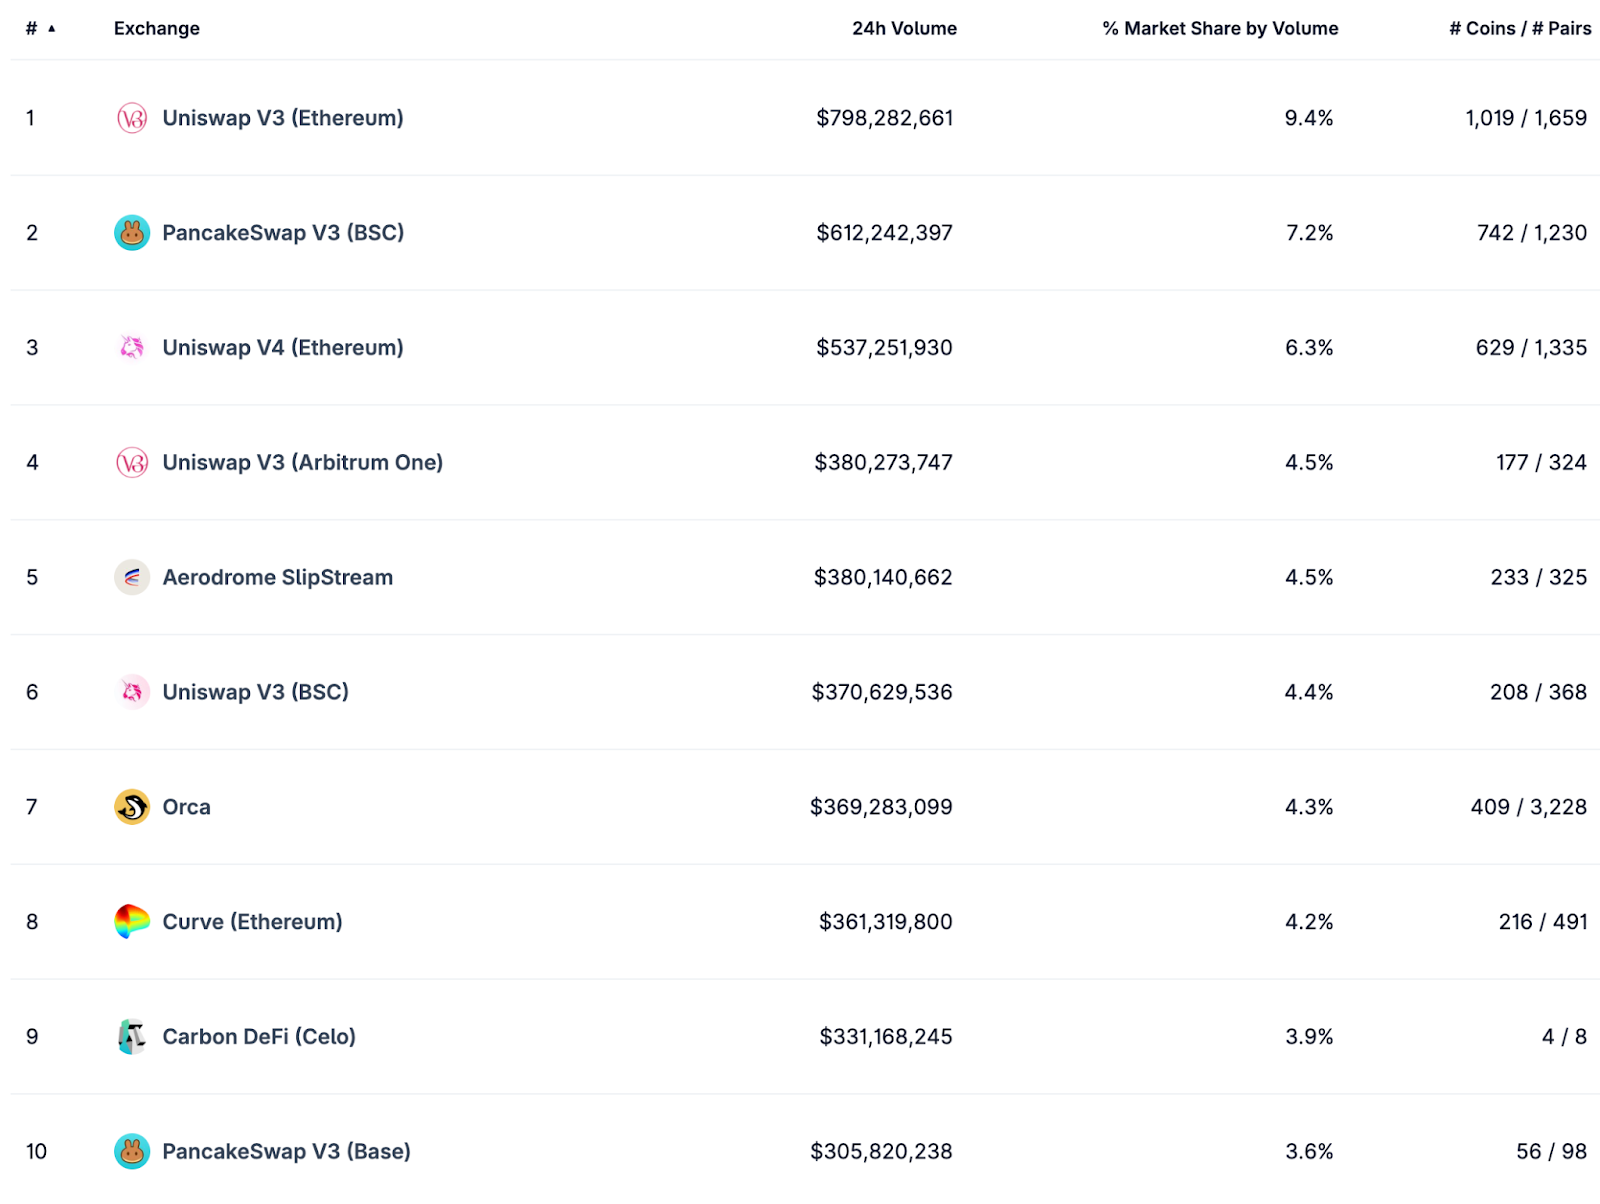
Task: Click the PancakeSwap V3 (Base) icon
Action: click(131, 1151)
